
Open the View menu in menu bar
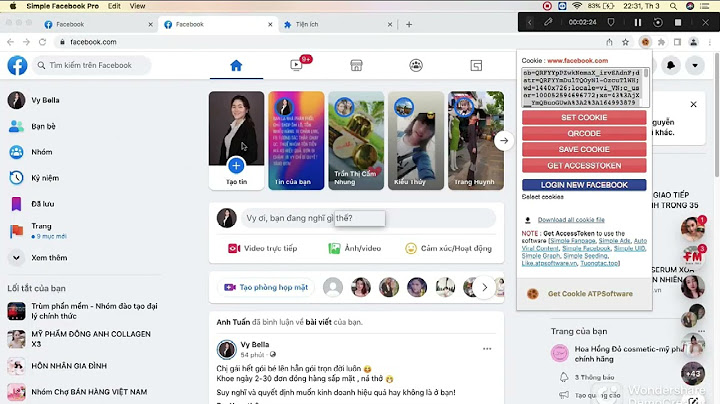point(137,6)
